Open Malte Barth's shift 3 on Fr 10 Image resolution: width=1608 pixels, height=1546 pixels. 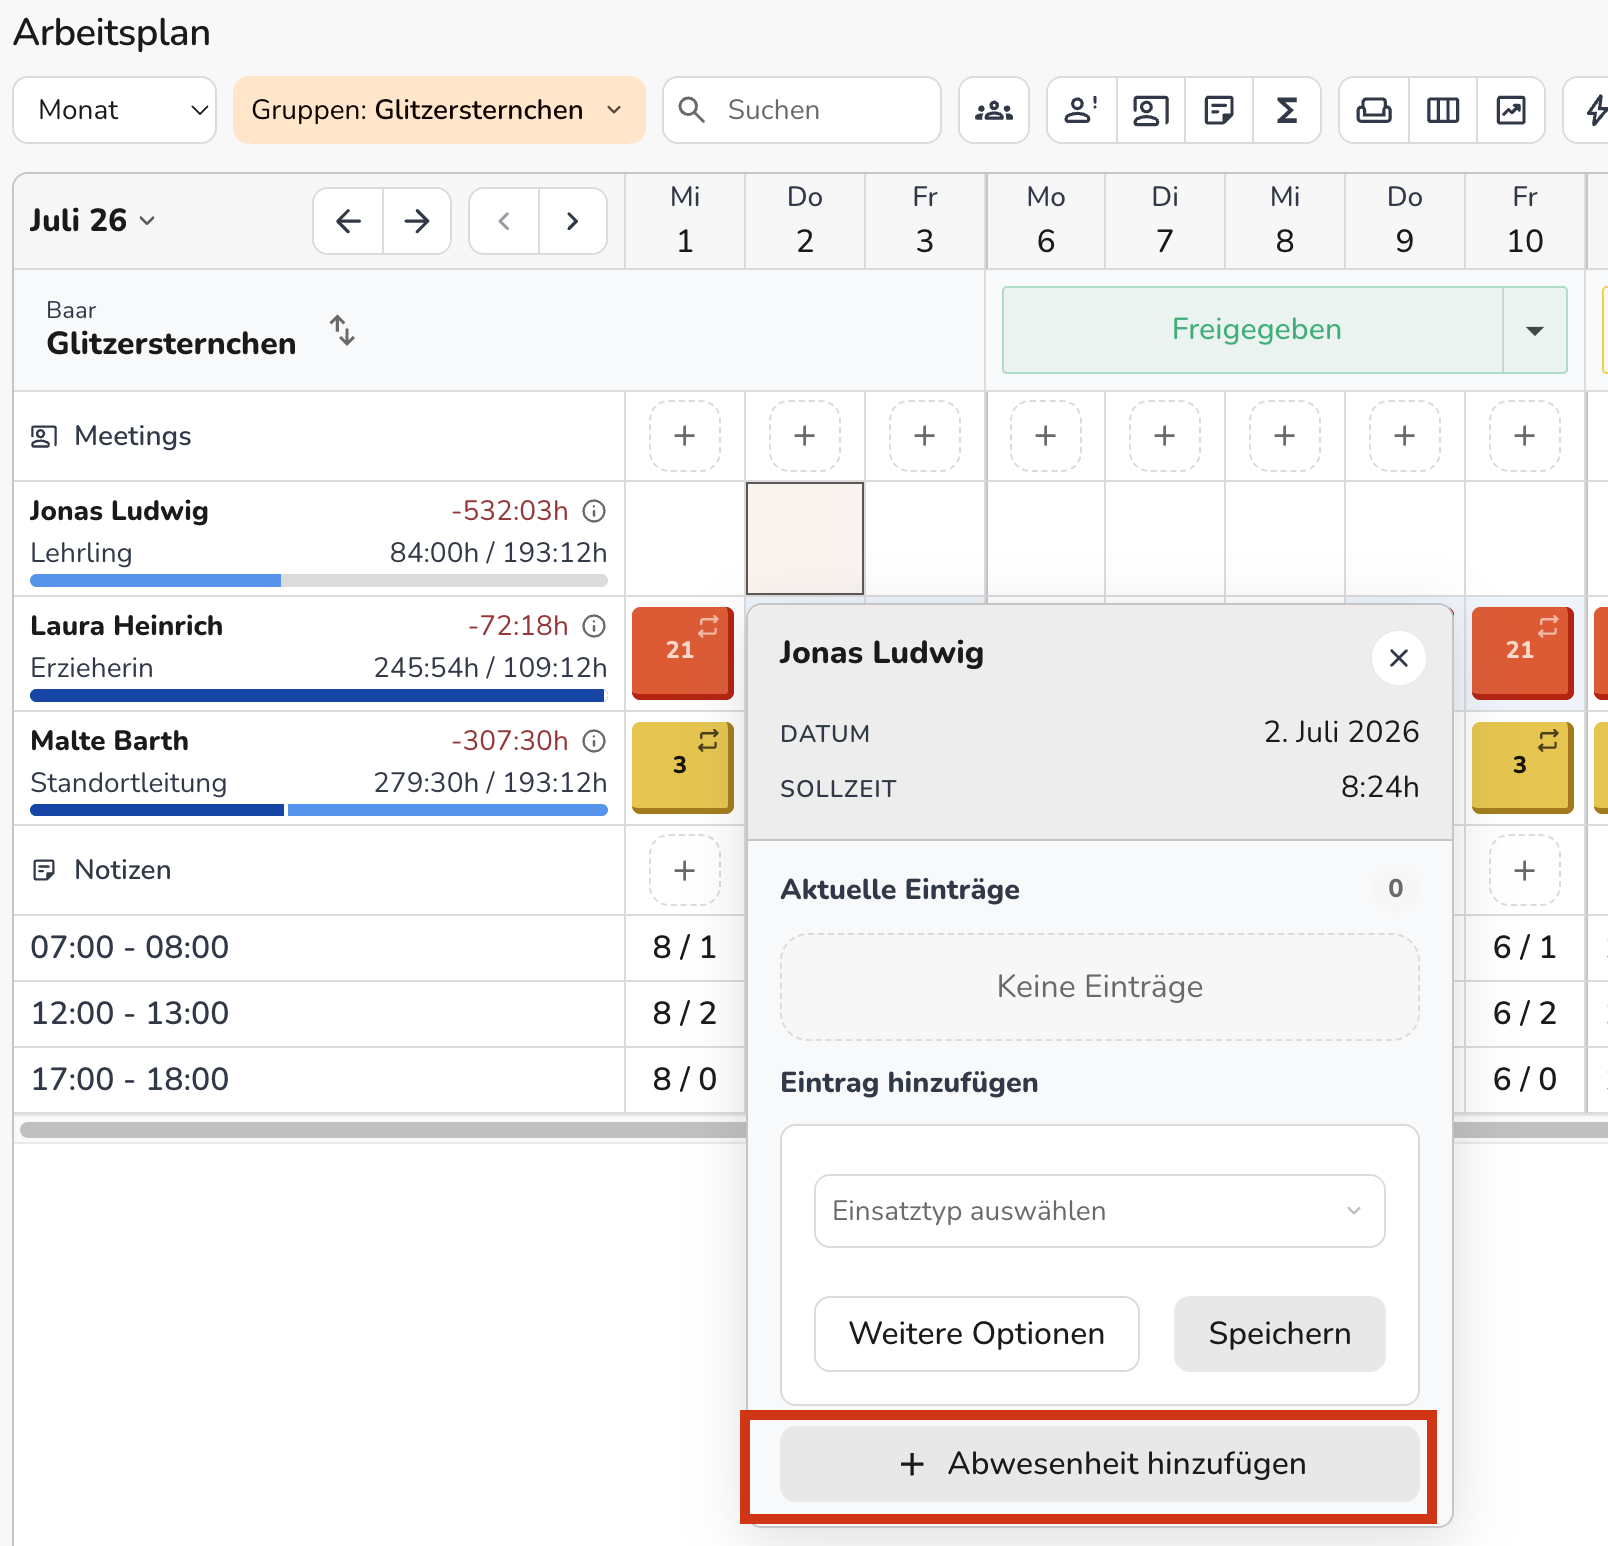pos(1523,768)
